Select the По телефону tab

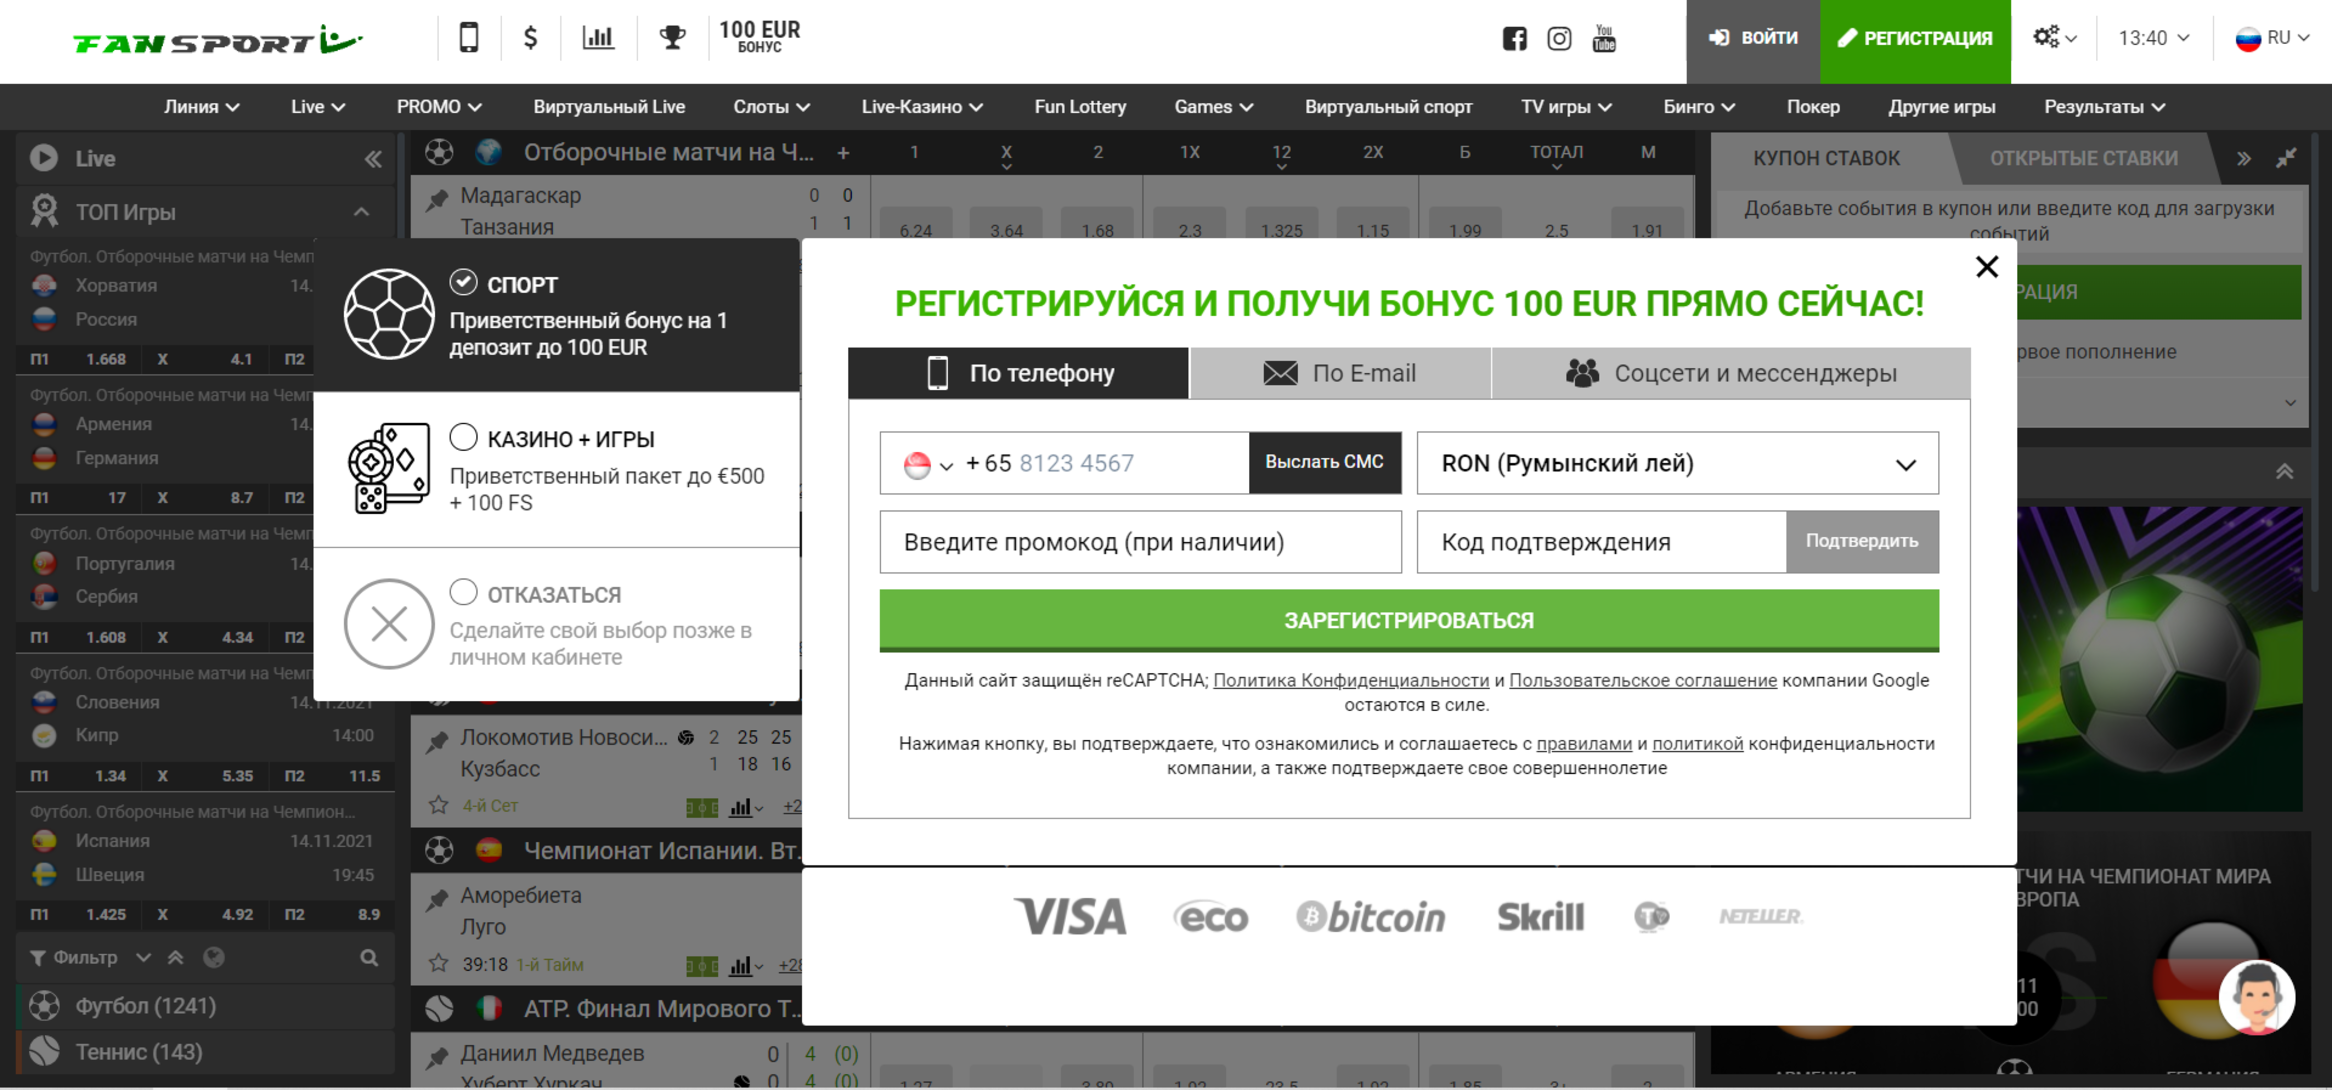tap(1018, 373)
